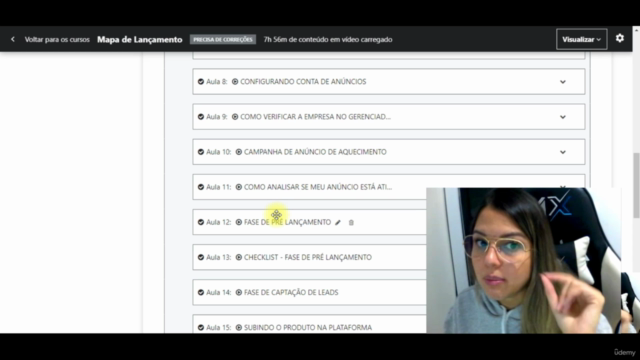Image resolution: width=640 pixels, height=360 pixels.
Task: Click the video play icon in Aula 13
Action: (x=239, y=257)
